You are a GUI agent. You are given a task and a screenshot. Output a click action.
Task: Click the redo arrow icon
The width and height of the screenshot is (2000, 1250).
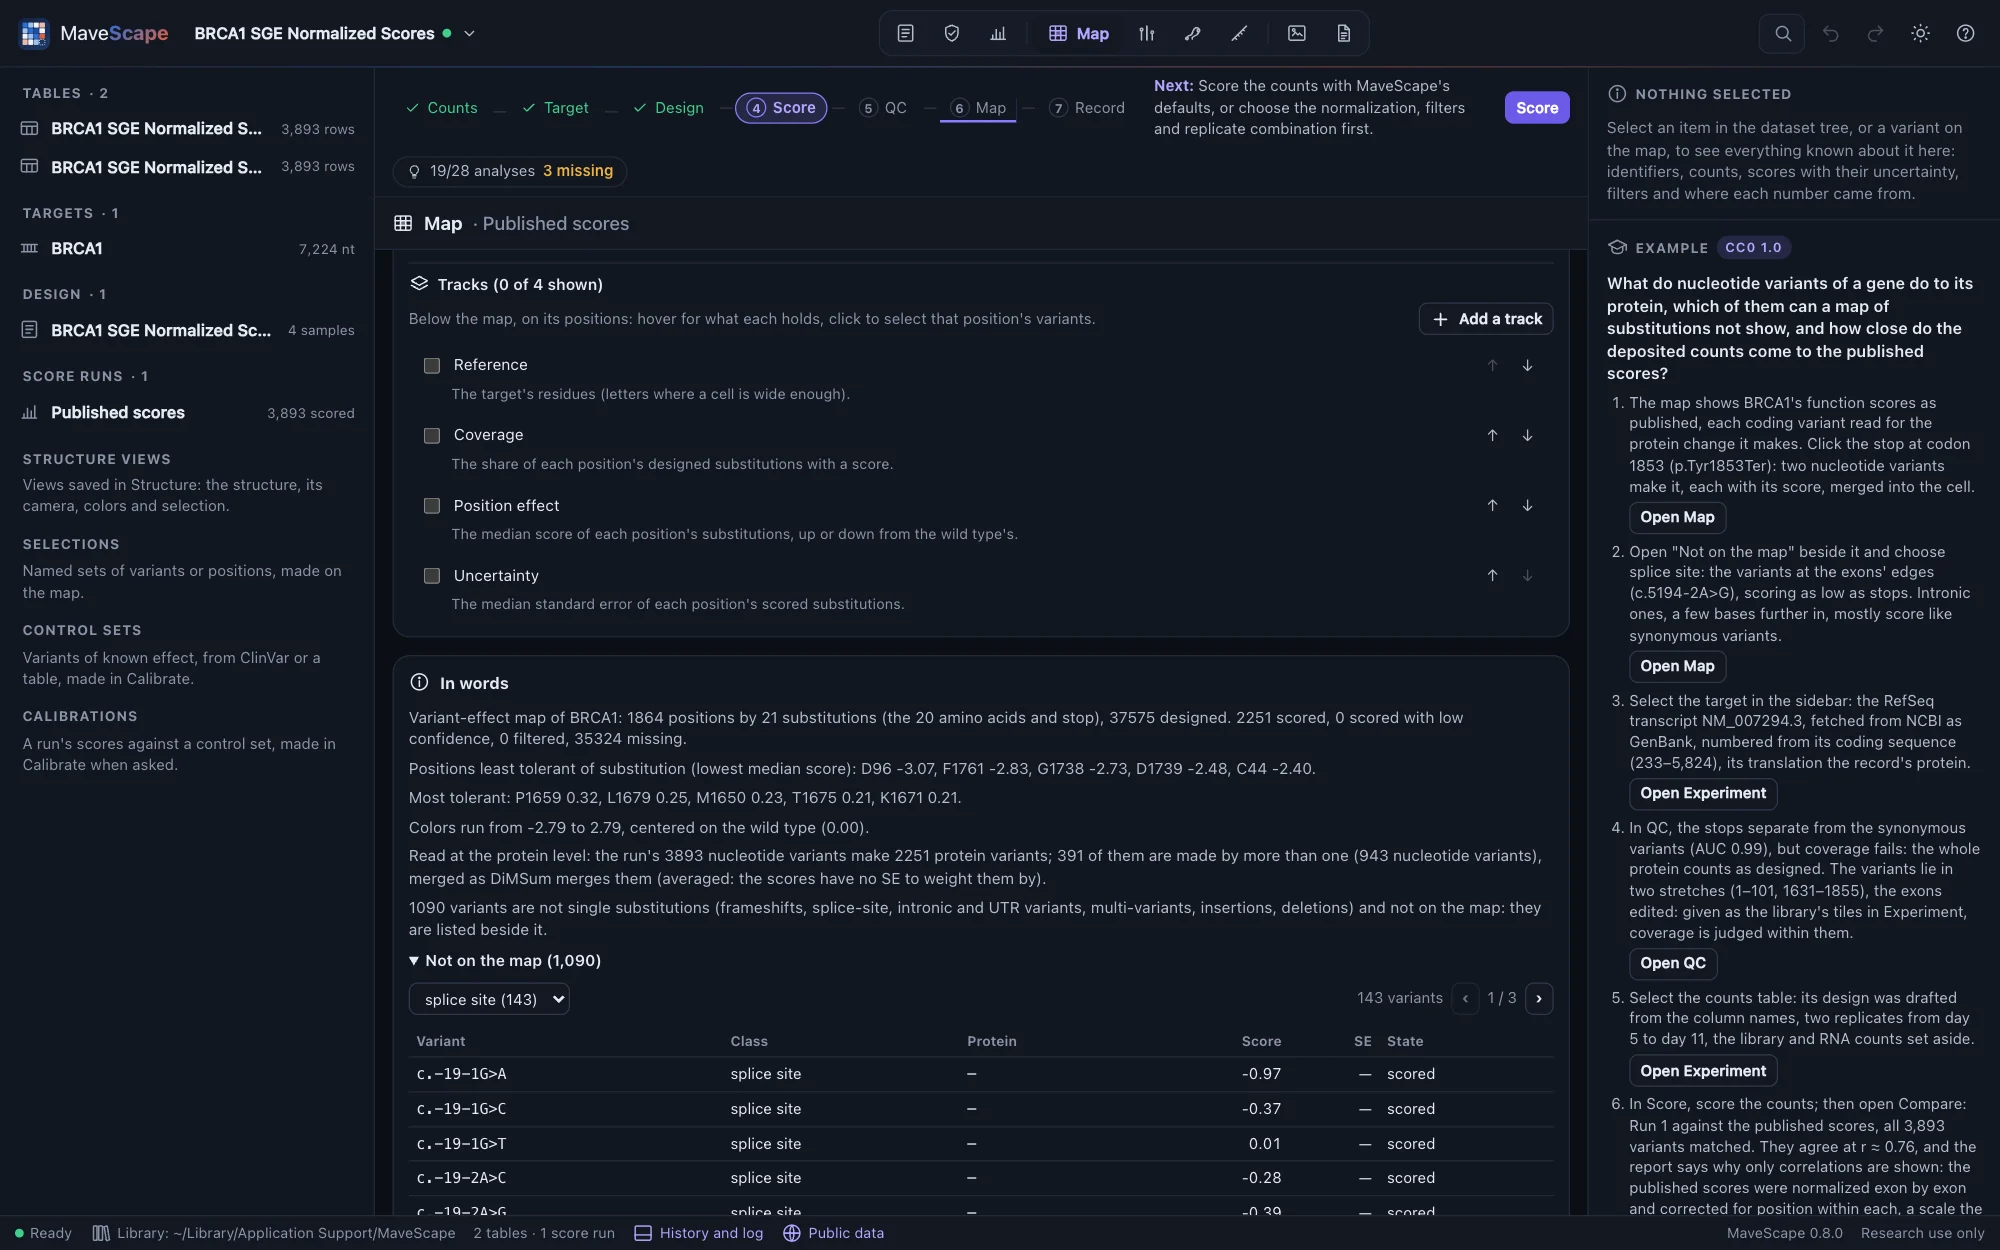[x=1875, y=33]
